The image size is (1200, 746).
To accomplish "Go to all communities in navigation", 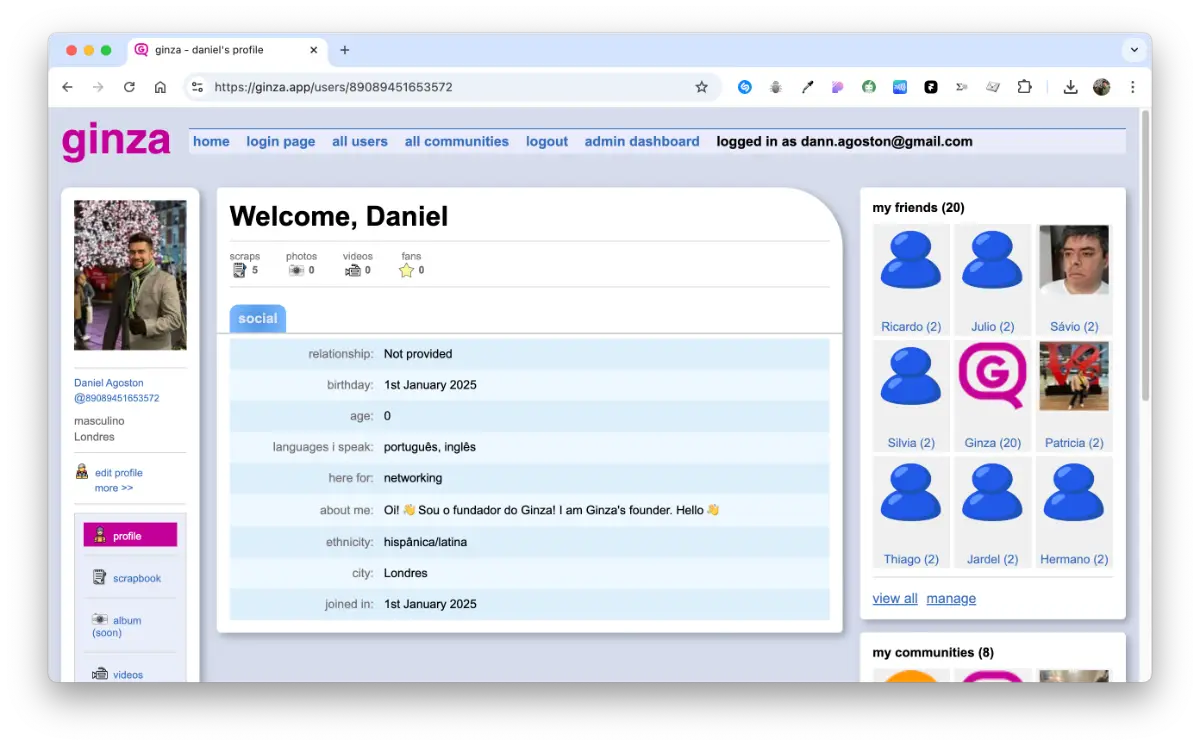I will point(456,141).
